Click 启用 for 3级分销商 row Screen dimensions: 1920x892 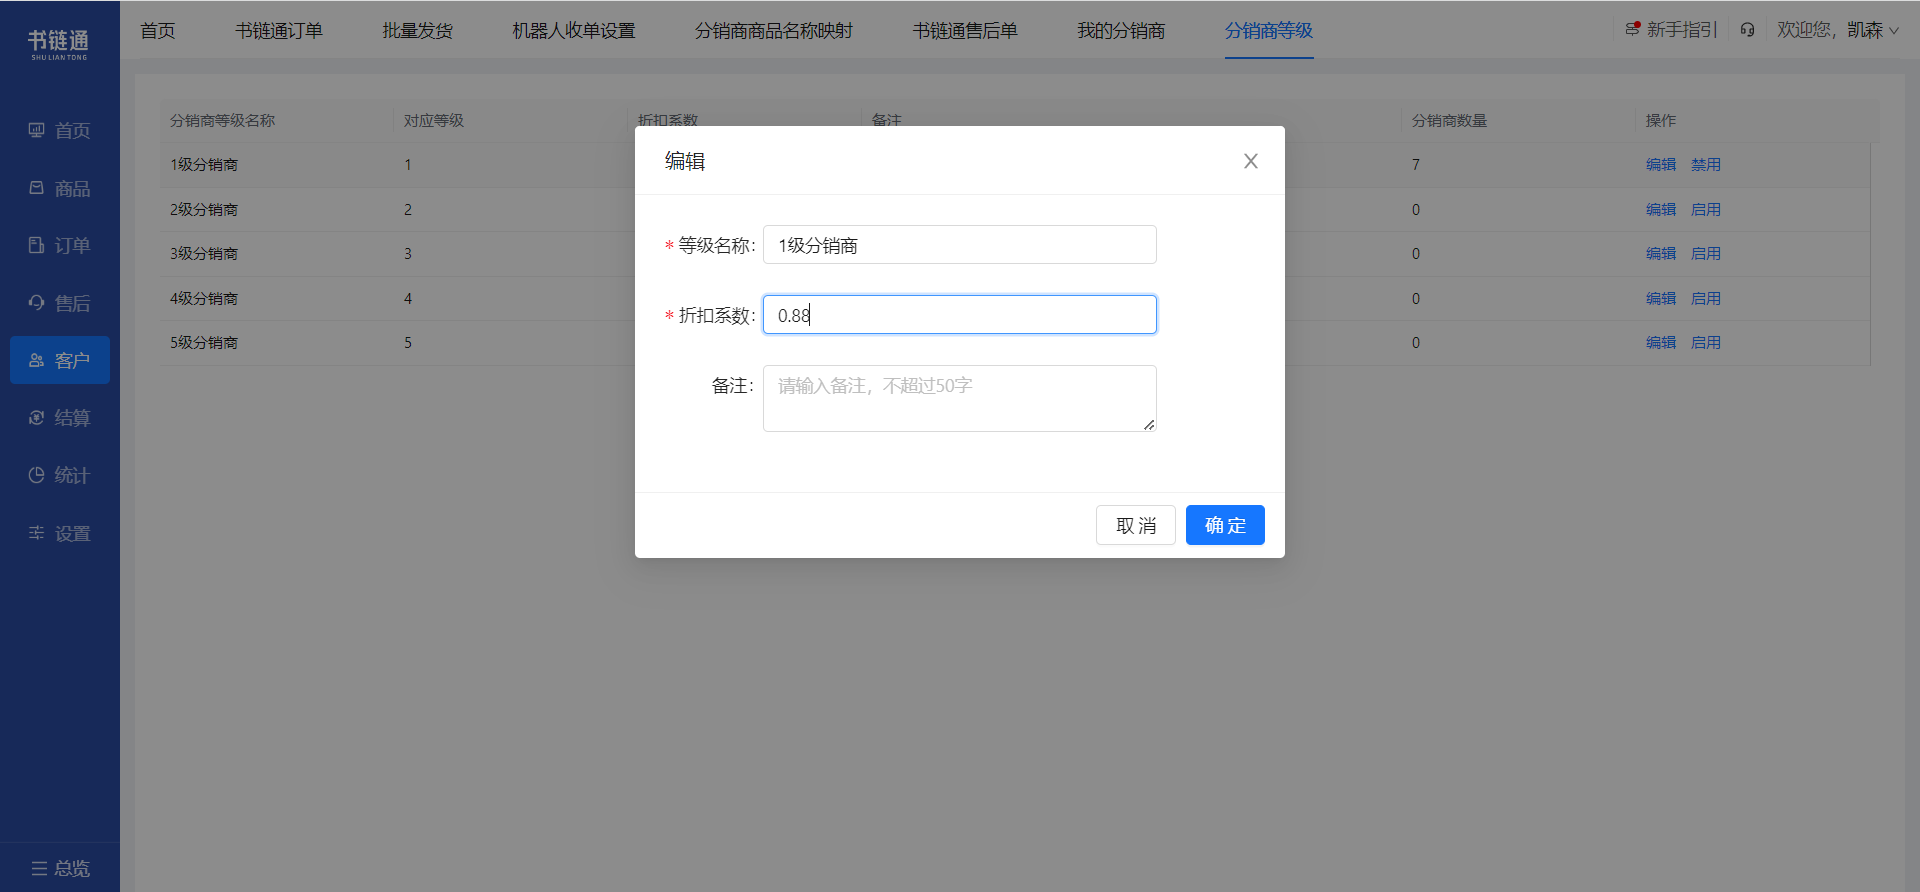(x=1706, y=254)
